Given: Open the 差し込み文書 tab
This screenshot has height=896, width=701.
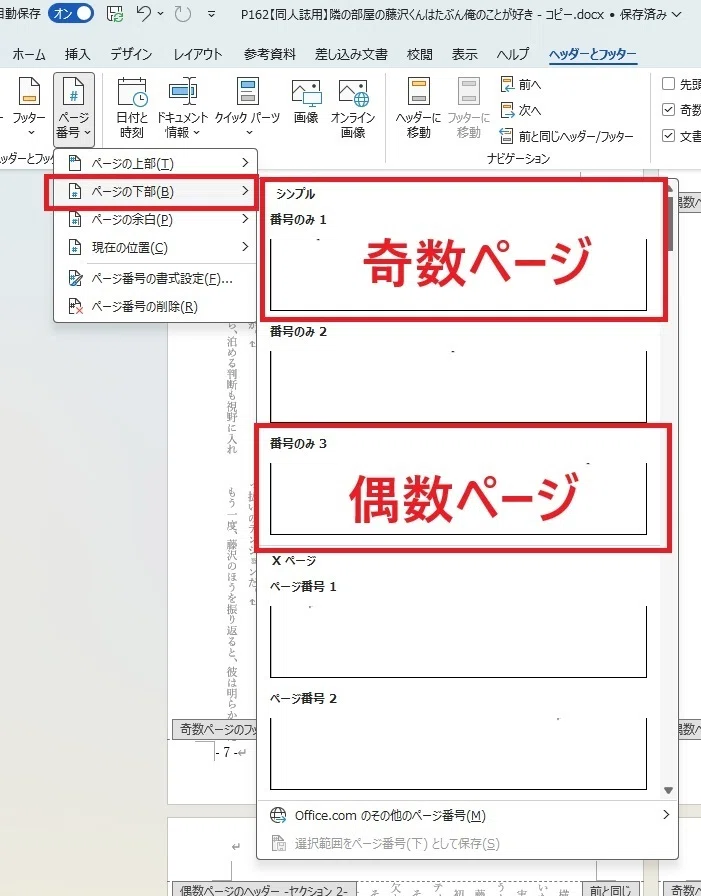Looking at the screenshot, I should pyautogui.click(x=351, y=54).
